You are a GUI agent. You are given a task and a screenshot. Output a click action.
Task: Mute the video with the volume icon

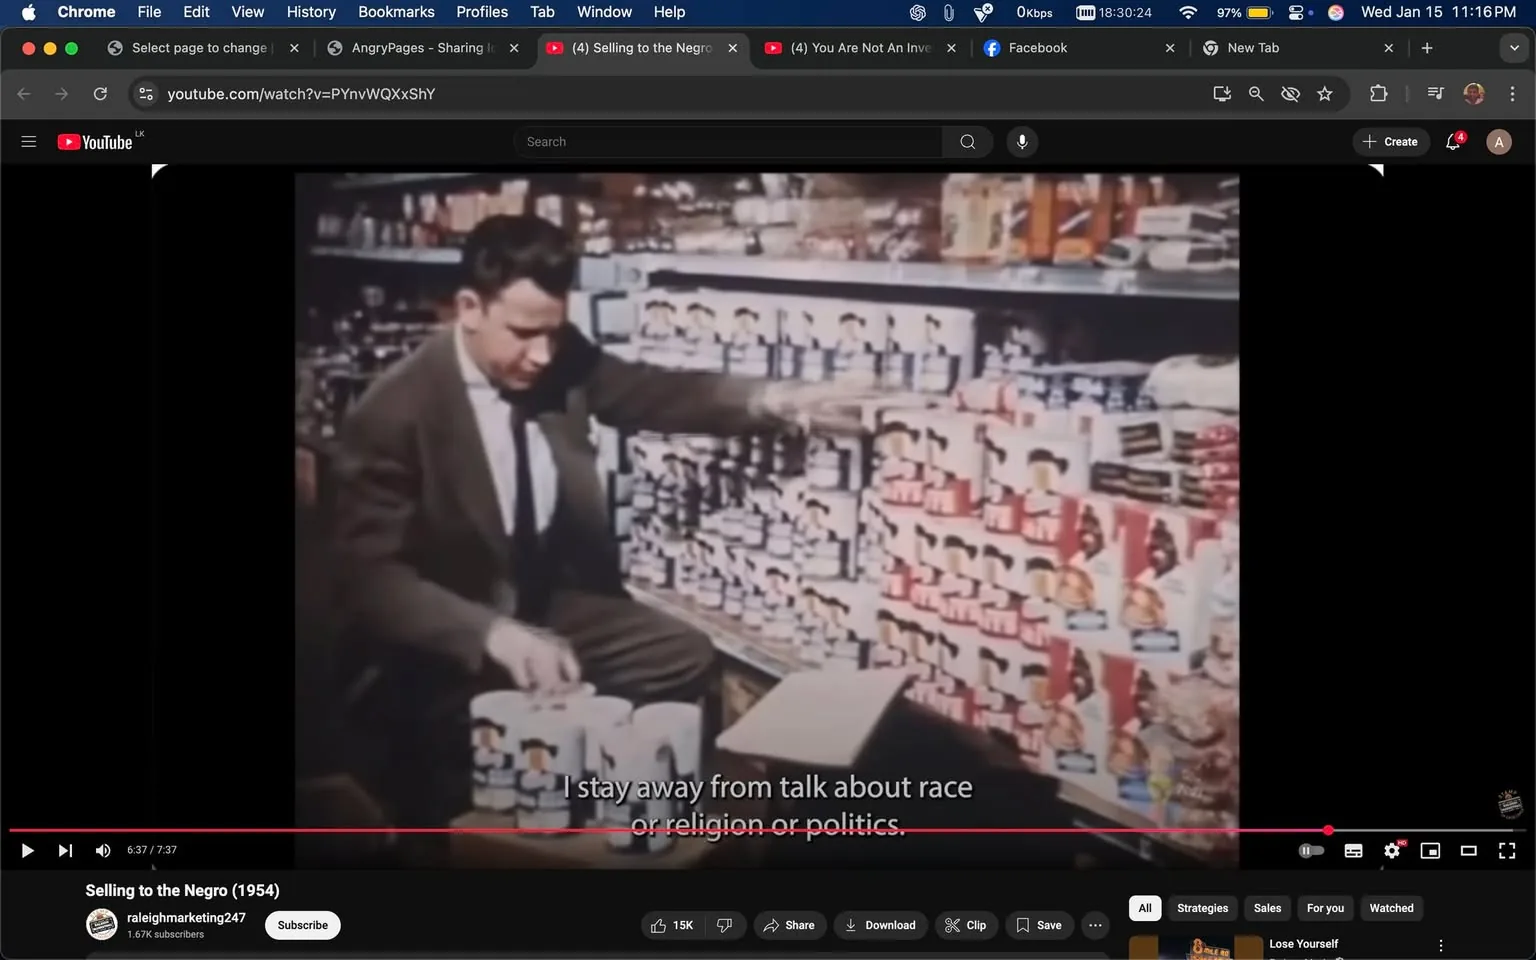102,850
